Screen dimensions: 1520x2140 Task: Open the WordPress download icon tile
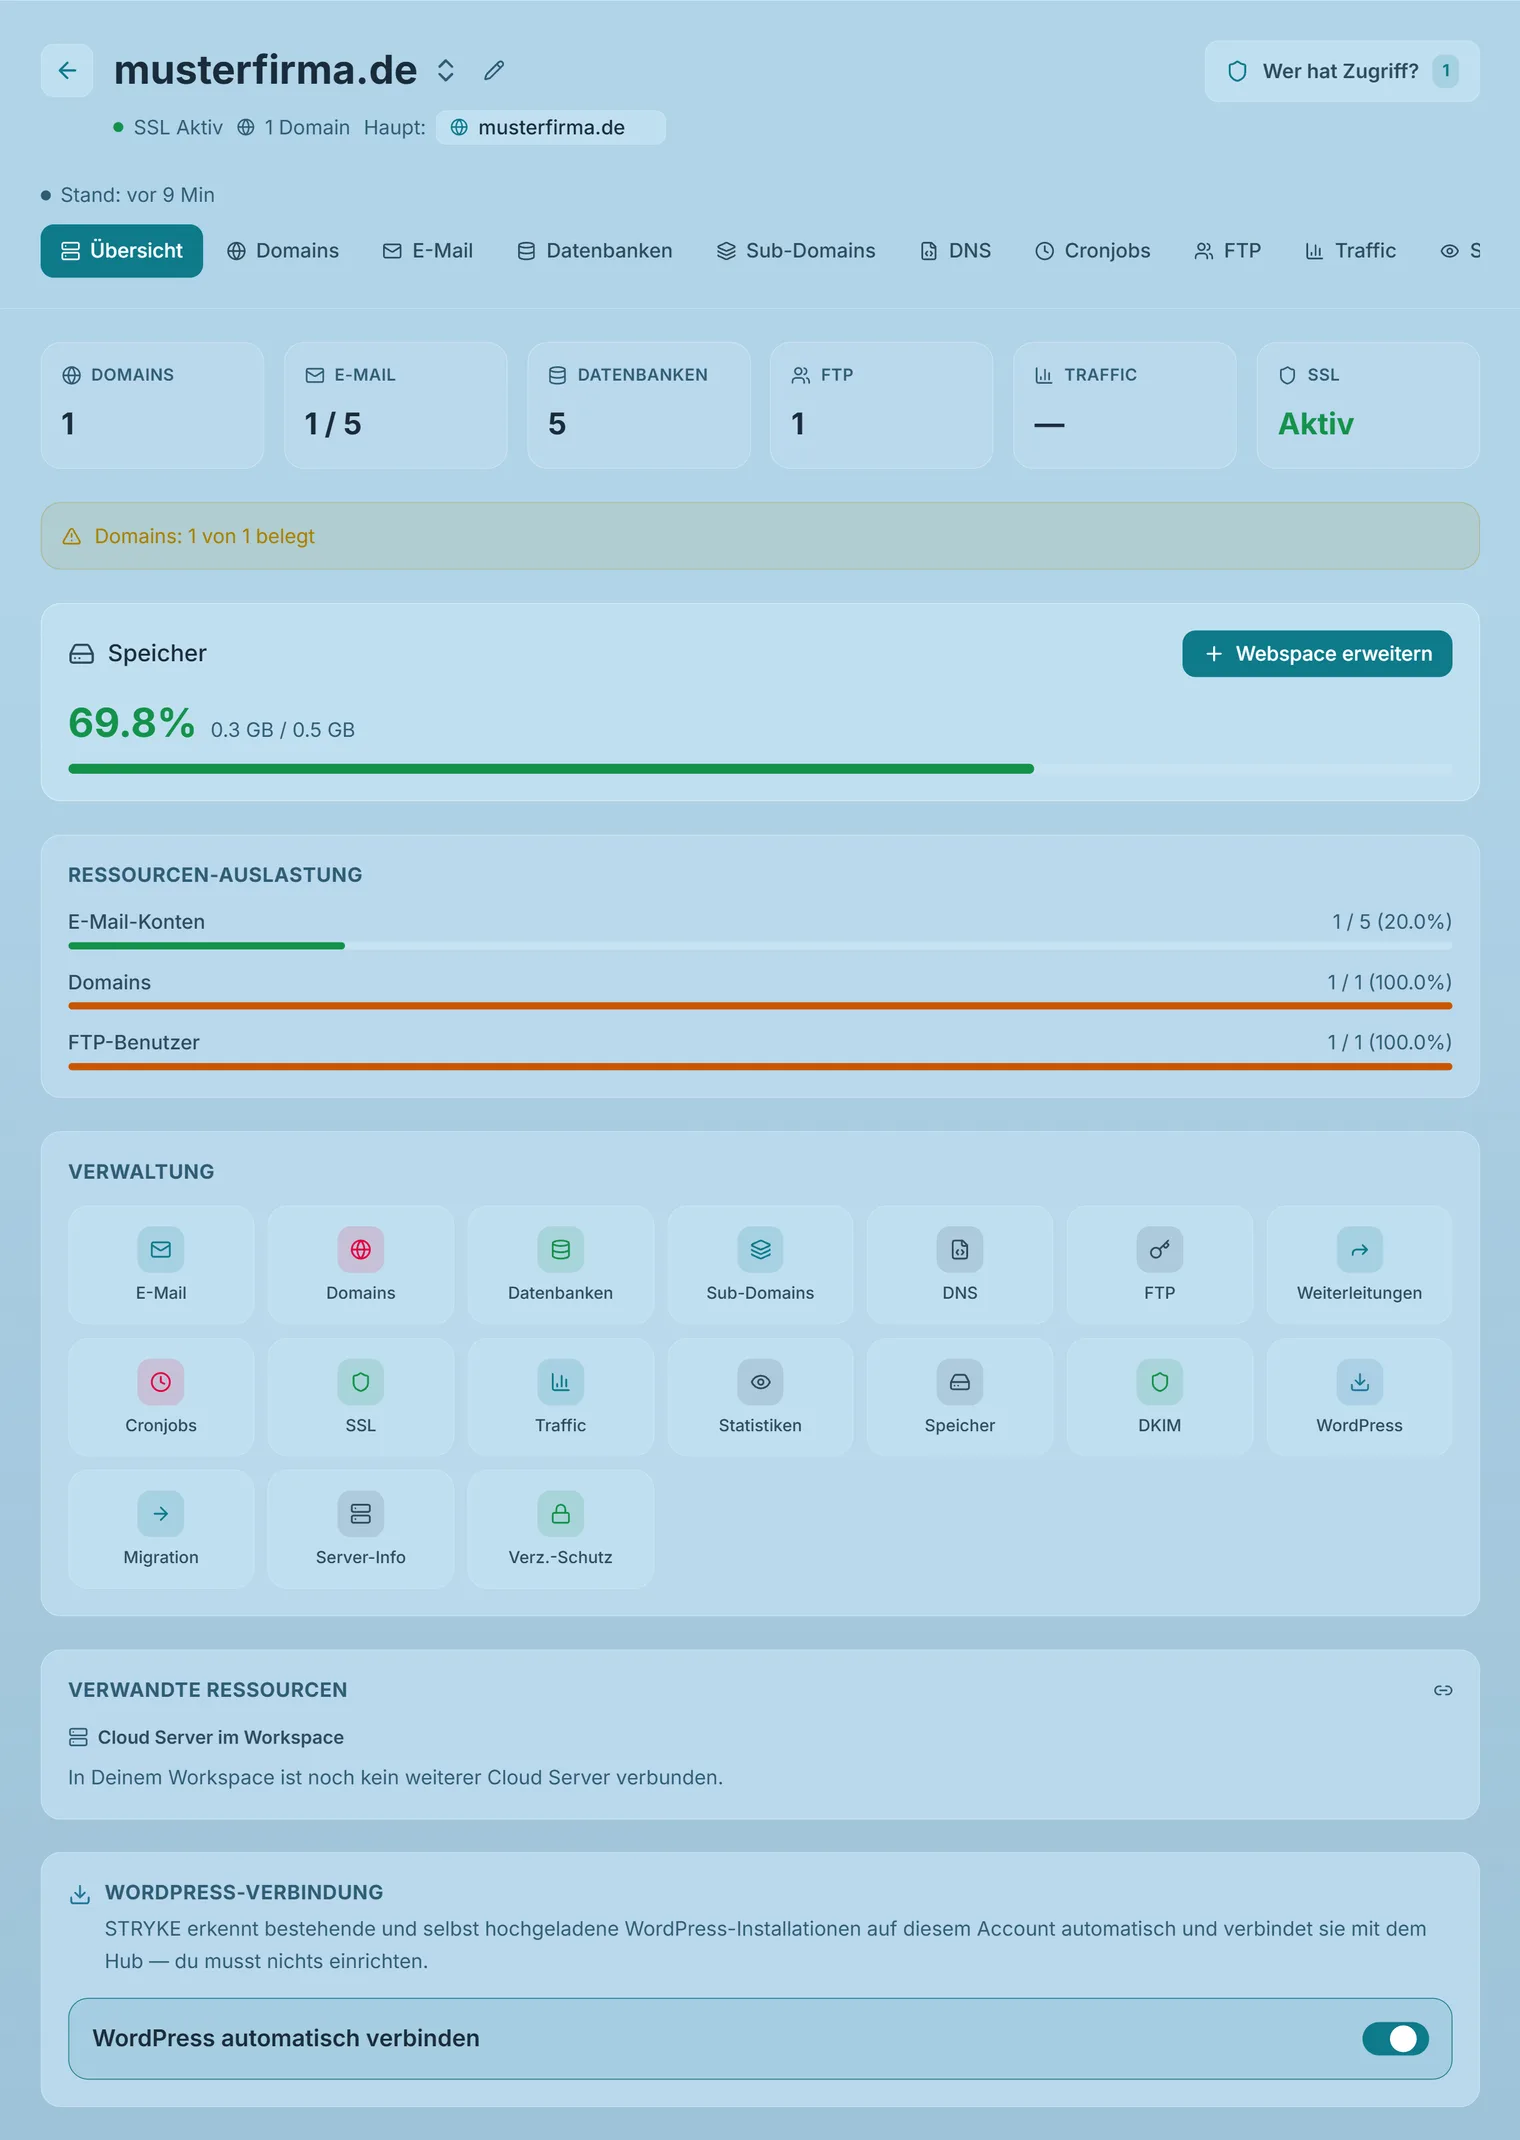[1359, 1396]
